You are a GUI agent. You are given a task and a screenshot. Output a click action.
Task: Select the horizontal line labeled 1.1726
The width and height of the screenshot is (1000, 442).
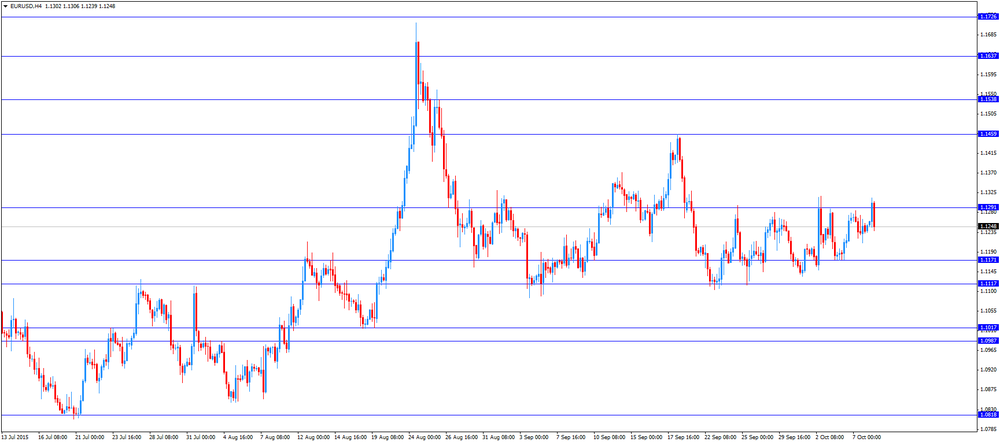coord(489,17)
